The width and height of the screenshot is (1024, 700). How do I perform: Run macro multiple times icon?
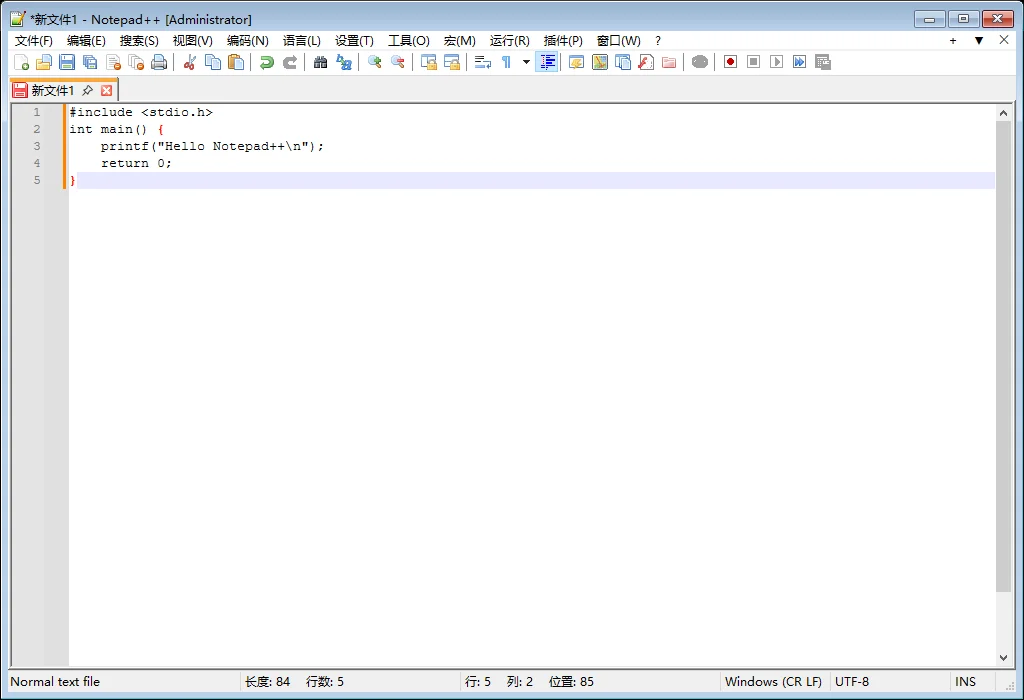click(799, 62)
